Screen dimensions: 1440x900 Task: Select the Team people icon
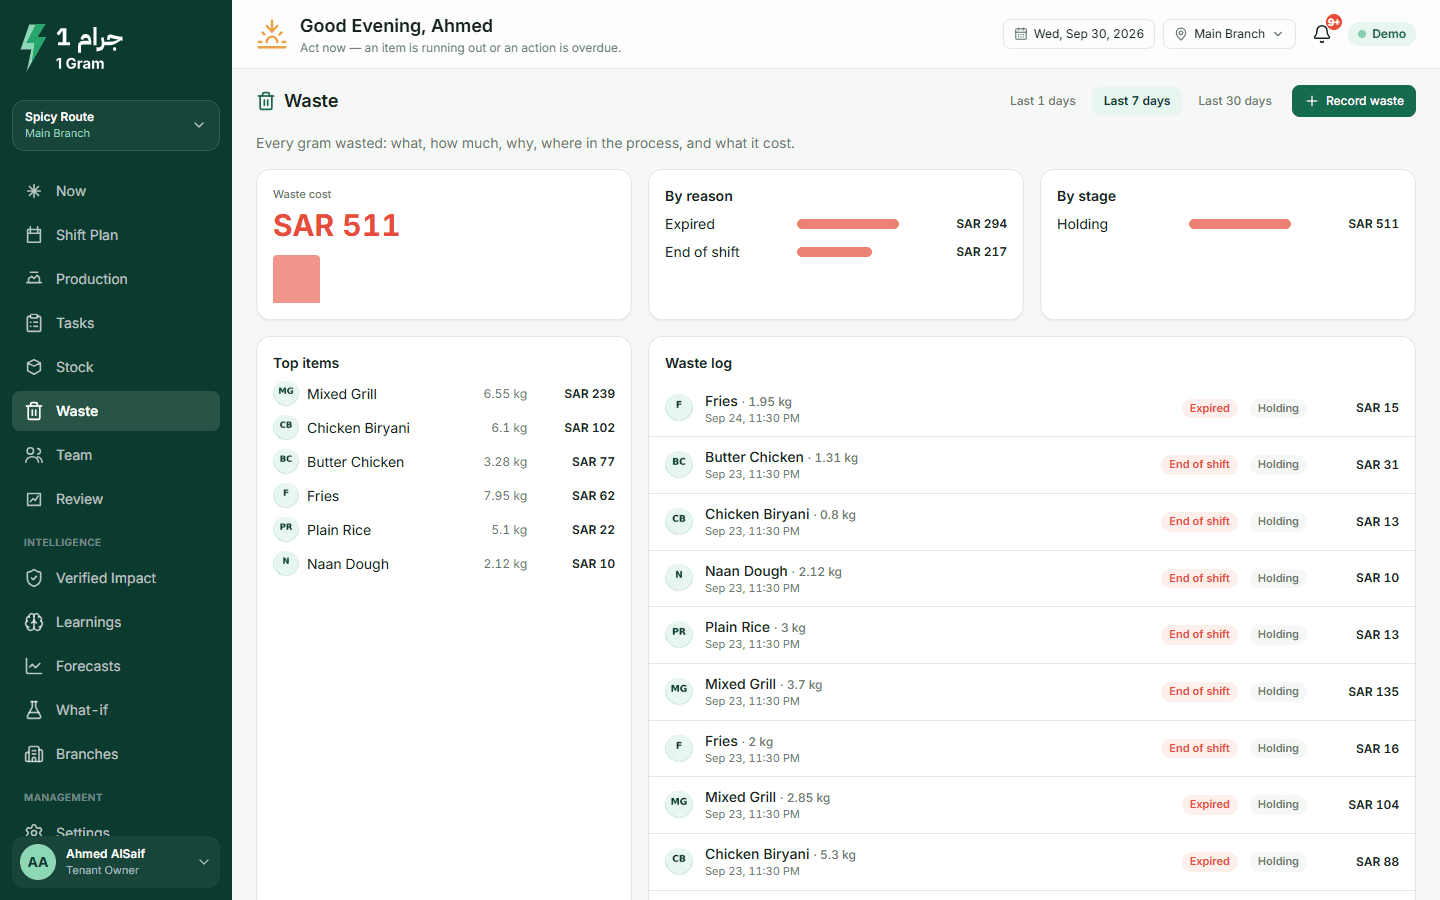pos(34,455)
